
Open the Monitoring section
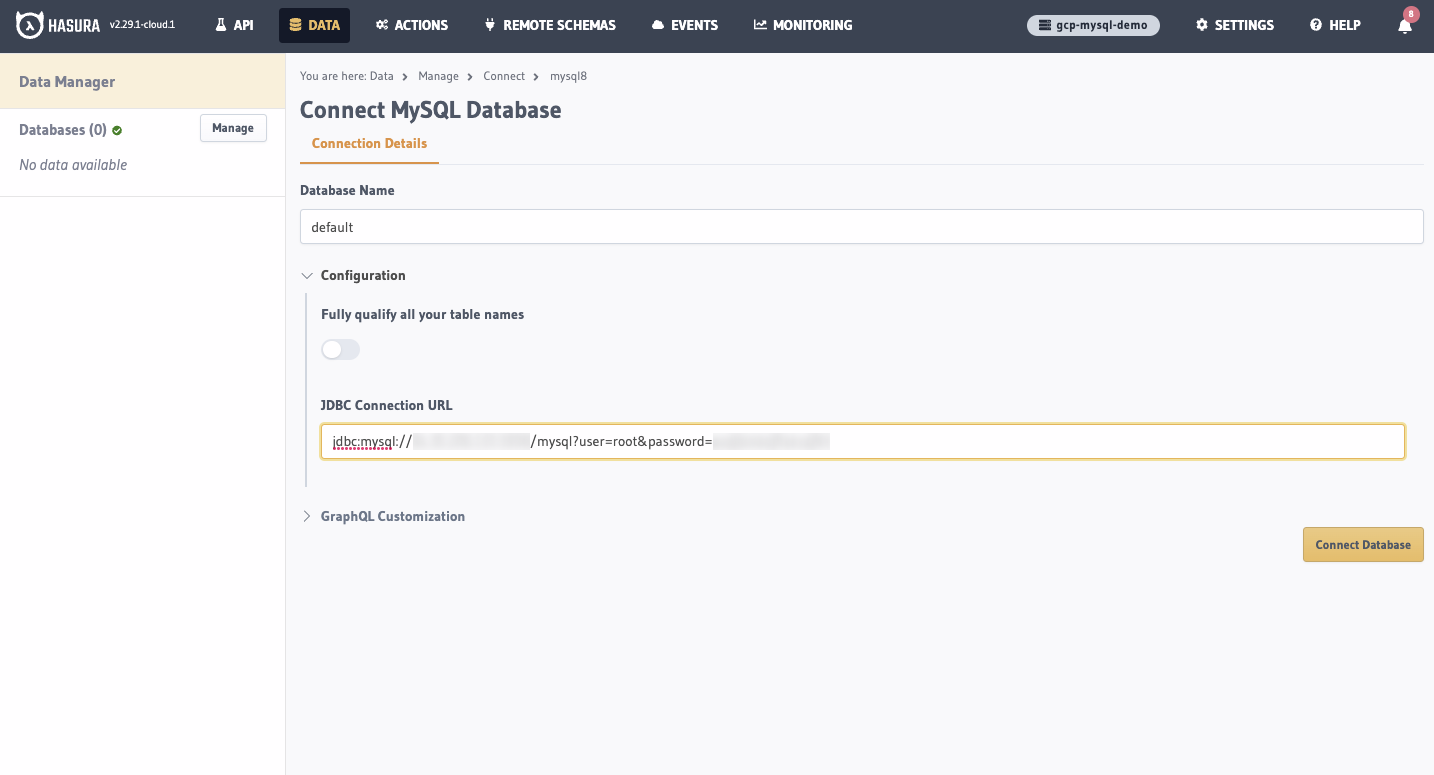click(x=803, y=25)
